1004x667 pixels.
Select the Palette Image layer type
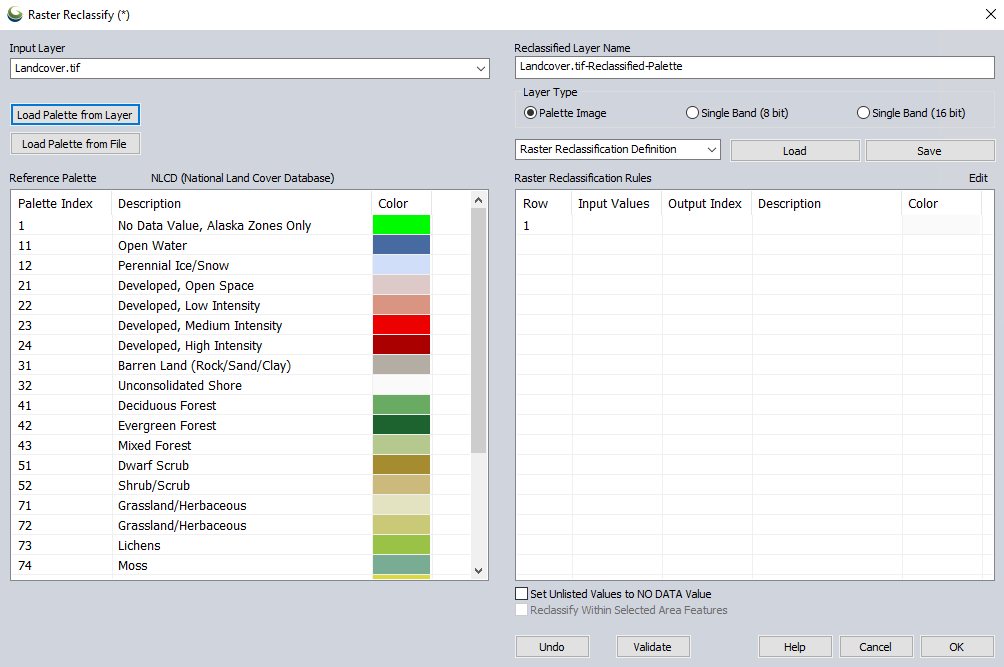point(531,113)
